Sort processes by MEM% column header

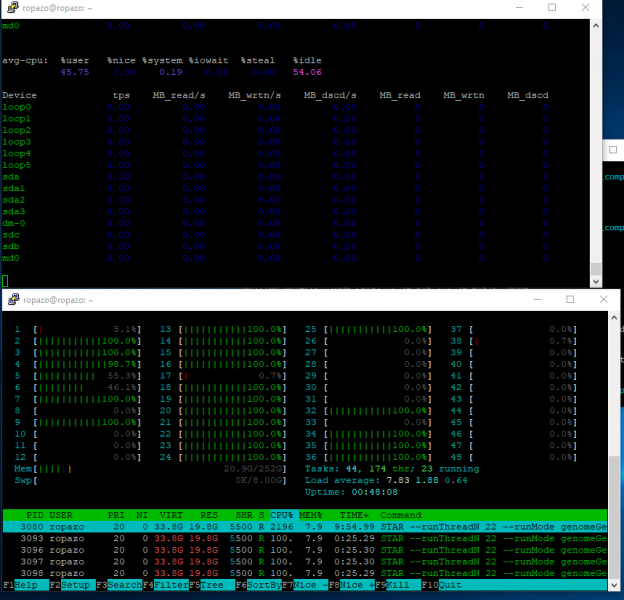(x=310, y=515)
